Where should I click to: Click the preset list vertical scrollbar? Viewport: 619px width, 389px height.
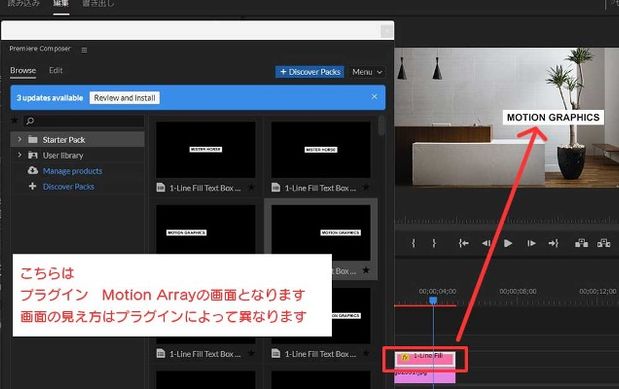(381, 125)
